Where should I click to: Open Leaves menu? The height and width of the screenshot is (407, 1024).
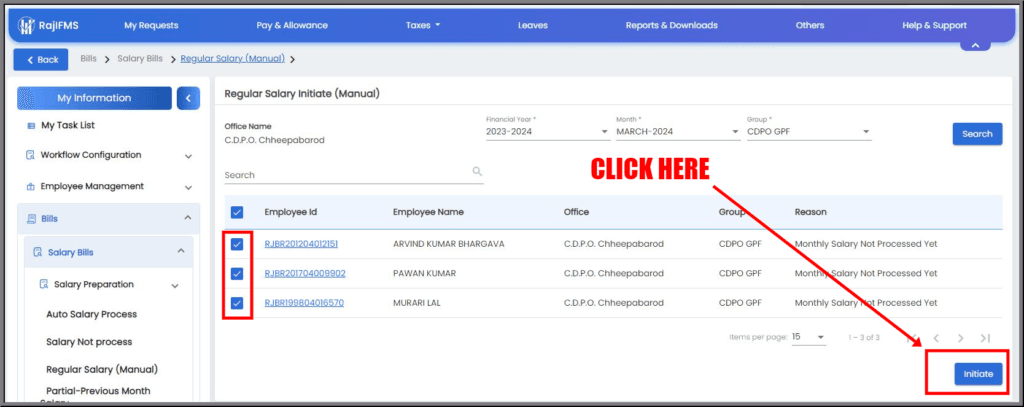coord(533,25)
